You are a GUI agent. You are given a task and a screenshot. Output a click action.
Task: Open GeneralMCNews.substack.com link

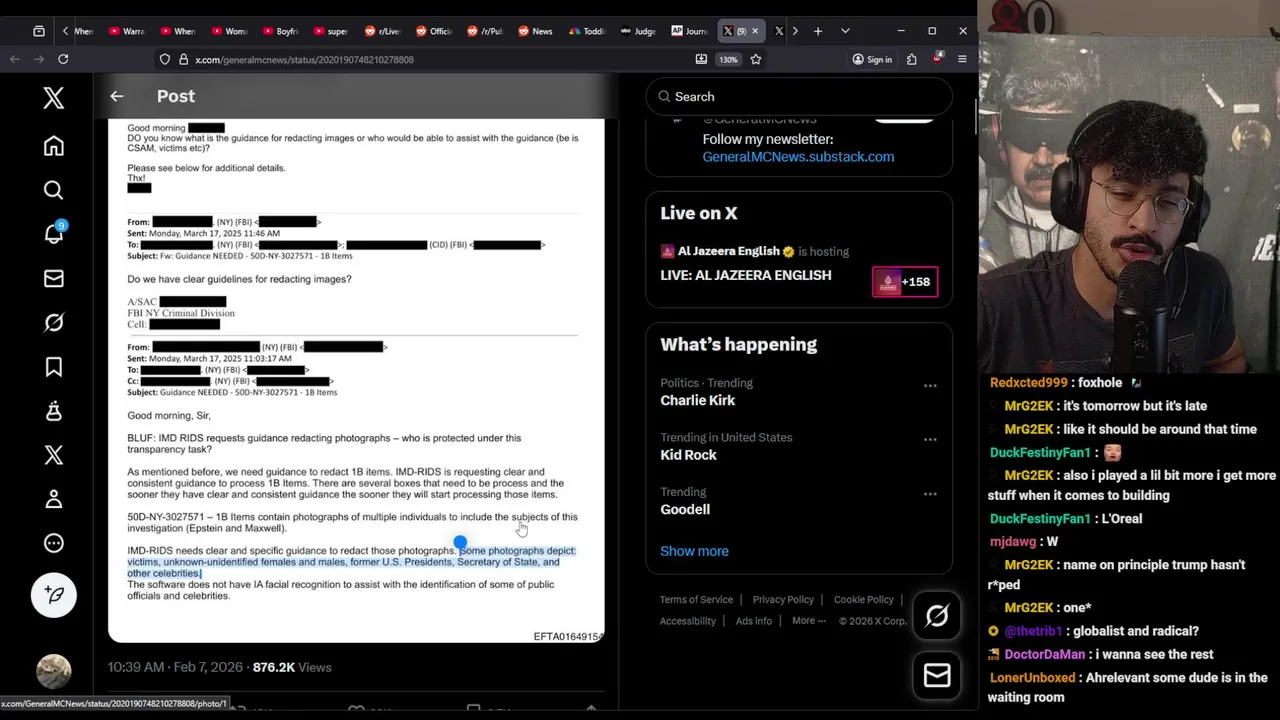(798, 157)
